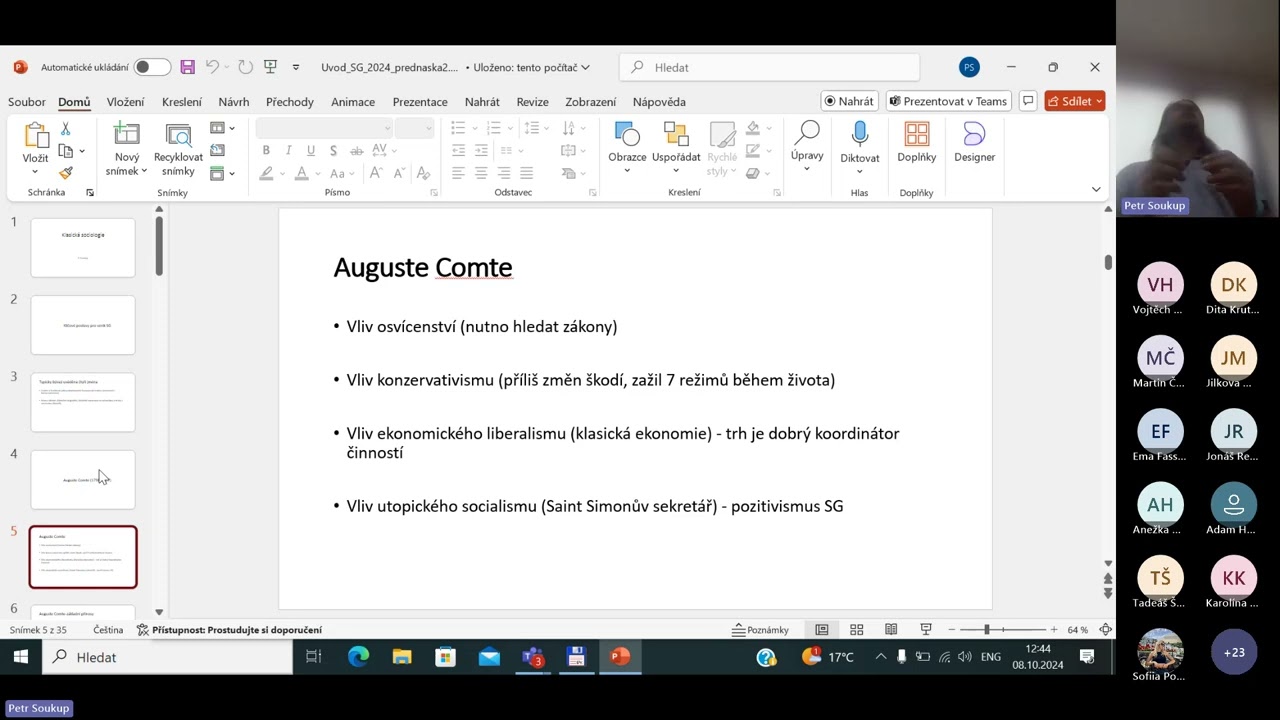Screen dimensions: 1280x720
Task: Cut selection with the scissors icon
Action: [x=65, y=129]
